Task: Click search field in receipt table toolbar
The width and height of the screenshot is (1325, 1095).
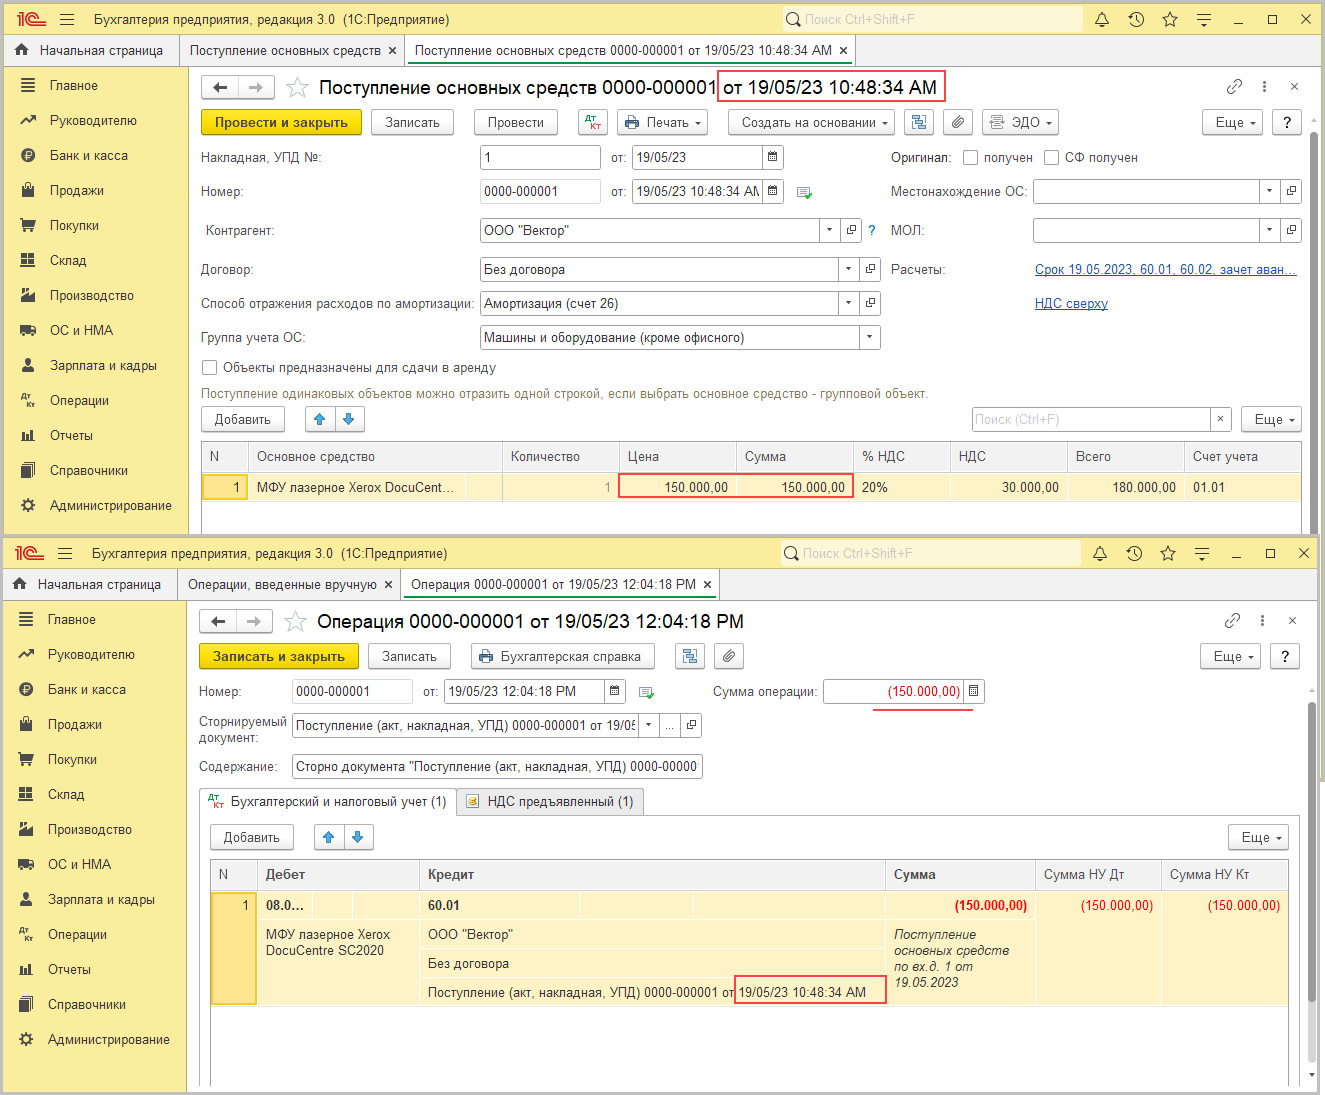Action: pos(1091,419)
